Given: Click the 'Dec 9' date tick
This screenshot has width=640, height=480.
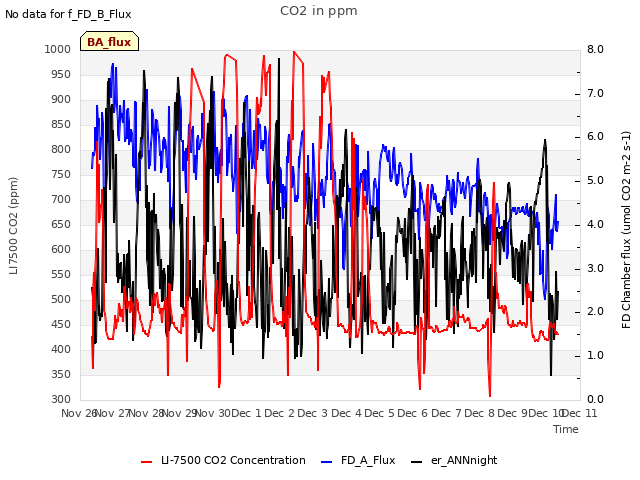Looking at the screenshot, I should click(513, 413).
